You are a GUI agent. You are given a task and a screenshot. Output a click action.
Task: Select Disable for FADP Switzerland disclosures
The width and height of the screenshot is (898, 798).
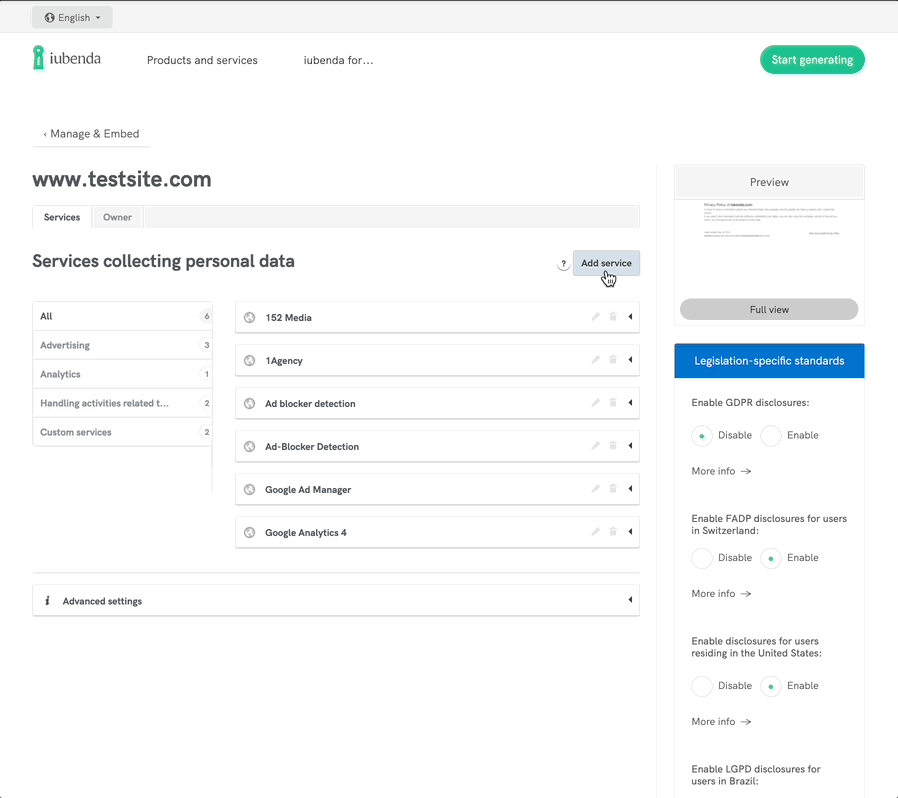point(701,557)
